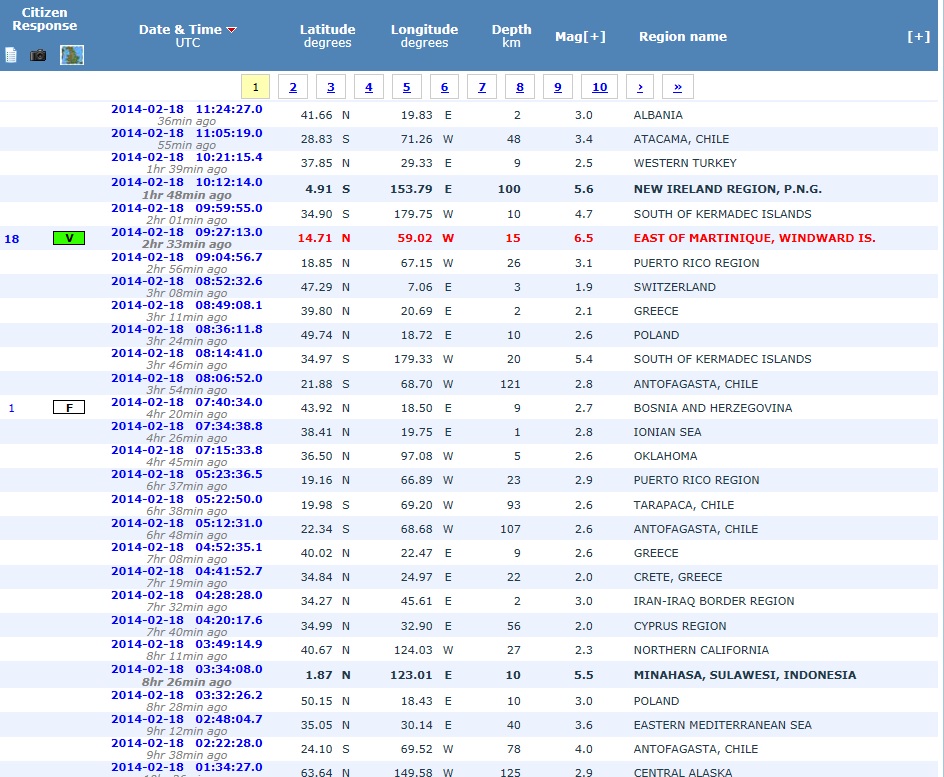Go to page 9
This screenshot has width=944, height=777.
pyautogui.click(x=557, y=87)
